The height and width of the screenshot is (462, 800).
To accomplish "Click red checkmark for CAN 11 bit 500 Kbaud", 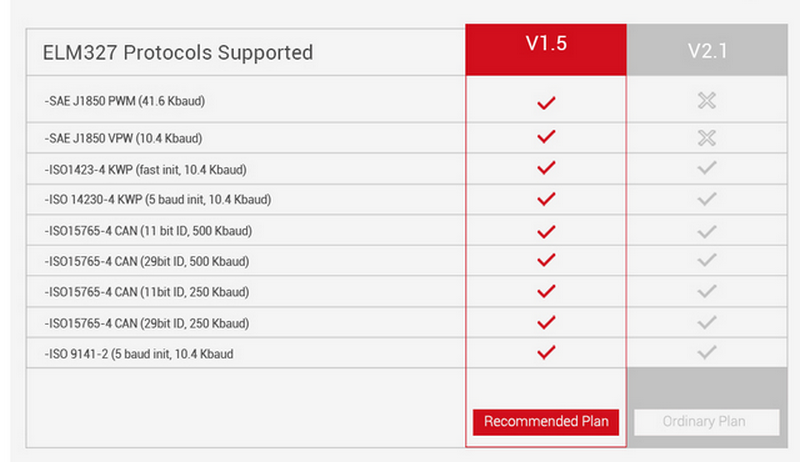I will click(x=546, y=231).
